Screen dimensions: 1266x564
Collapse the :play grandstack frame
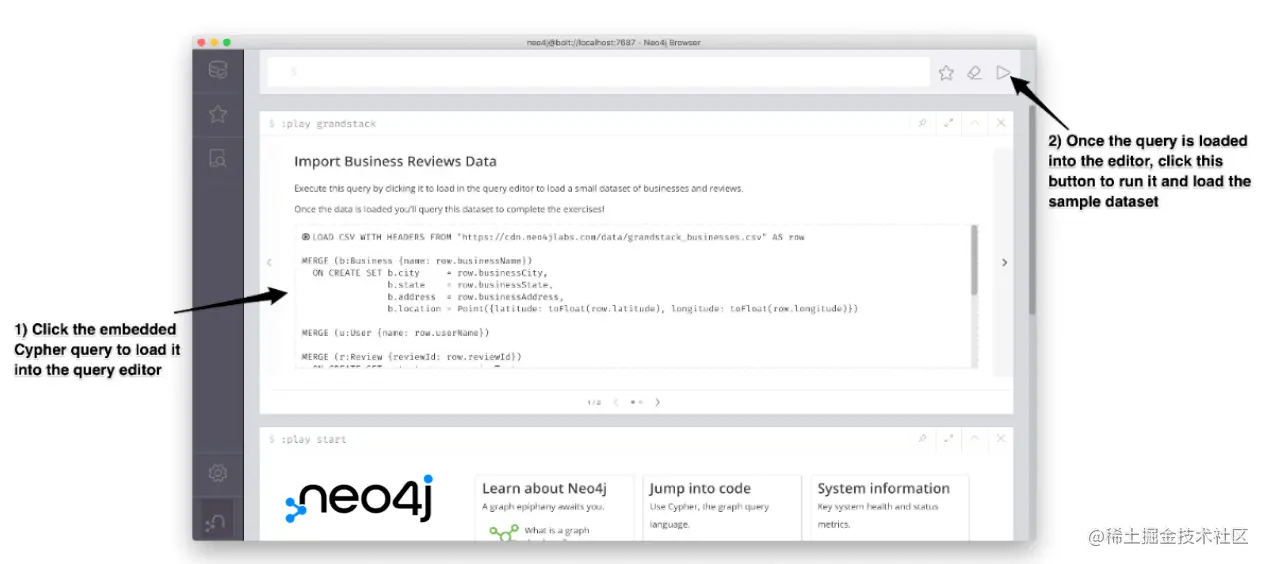pyautogui.click(x=975, y=124)
